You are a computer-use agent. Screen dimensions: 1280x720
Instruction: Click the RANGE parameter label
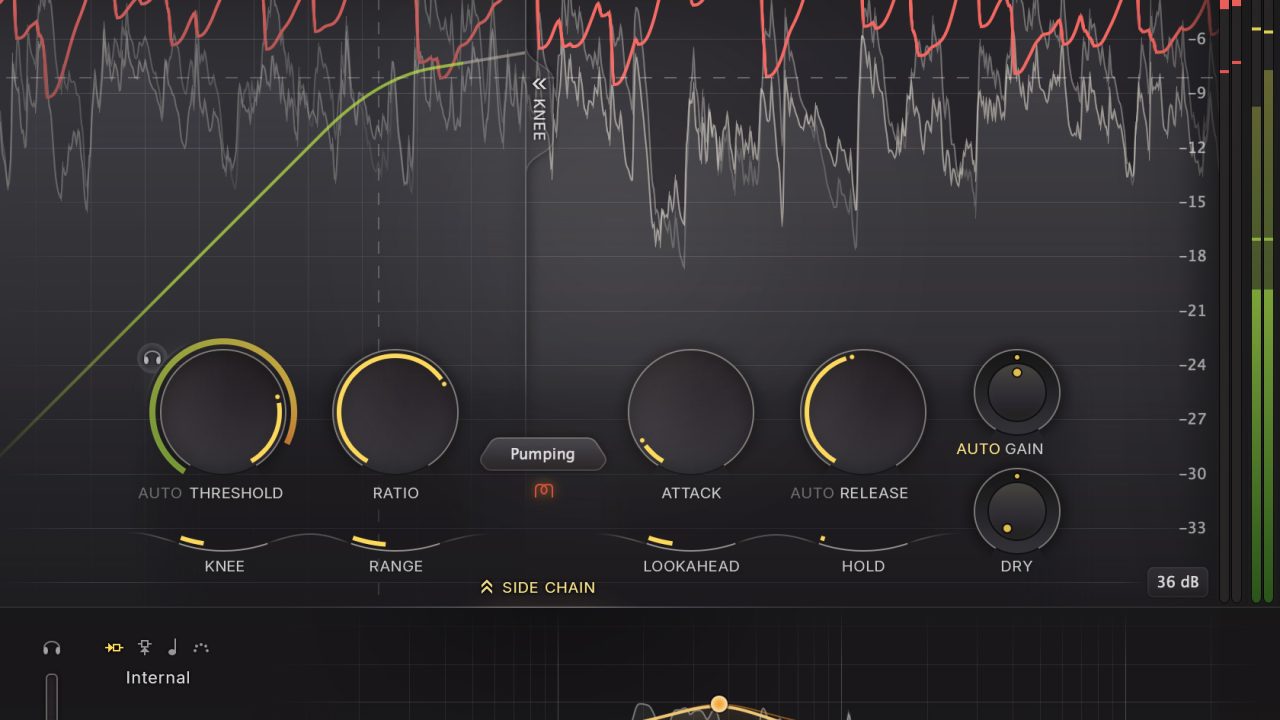[x=396, y=566]
